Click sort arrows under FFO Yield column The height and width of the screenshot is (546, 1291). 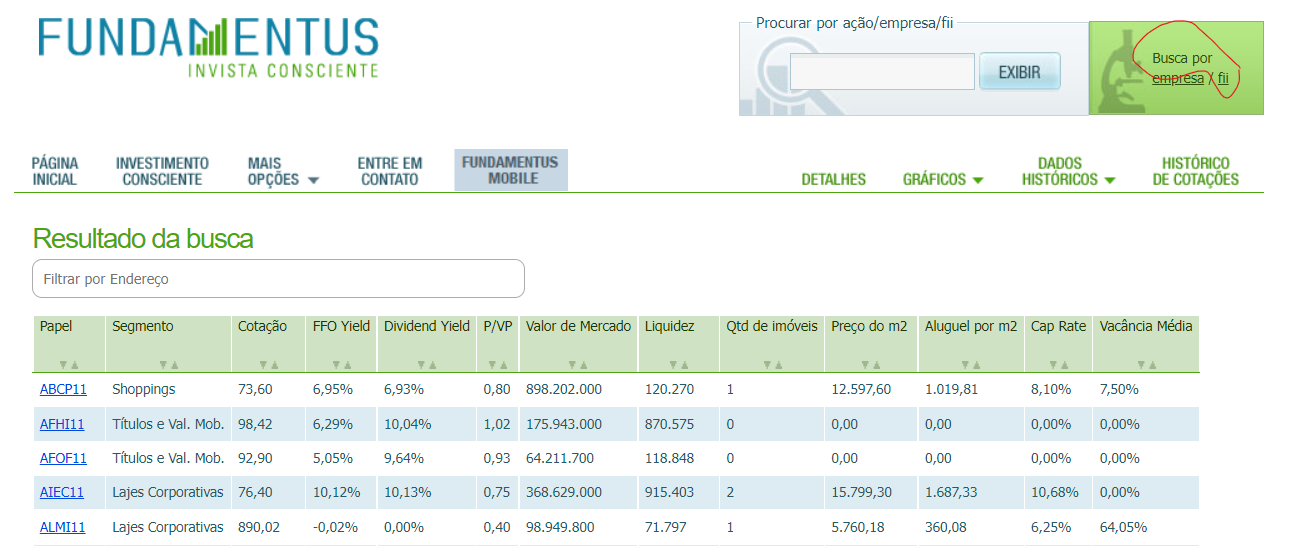click(341, 365)
